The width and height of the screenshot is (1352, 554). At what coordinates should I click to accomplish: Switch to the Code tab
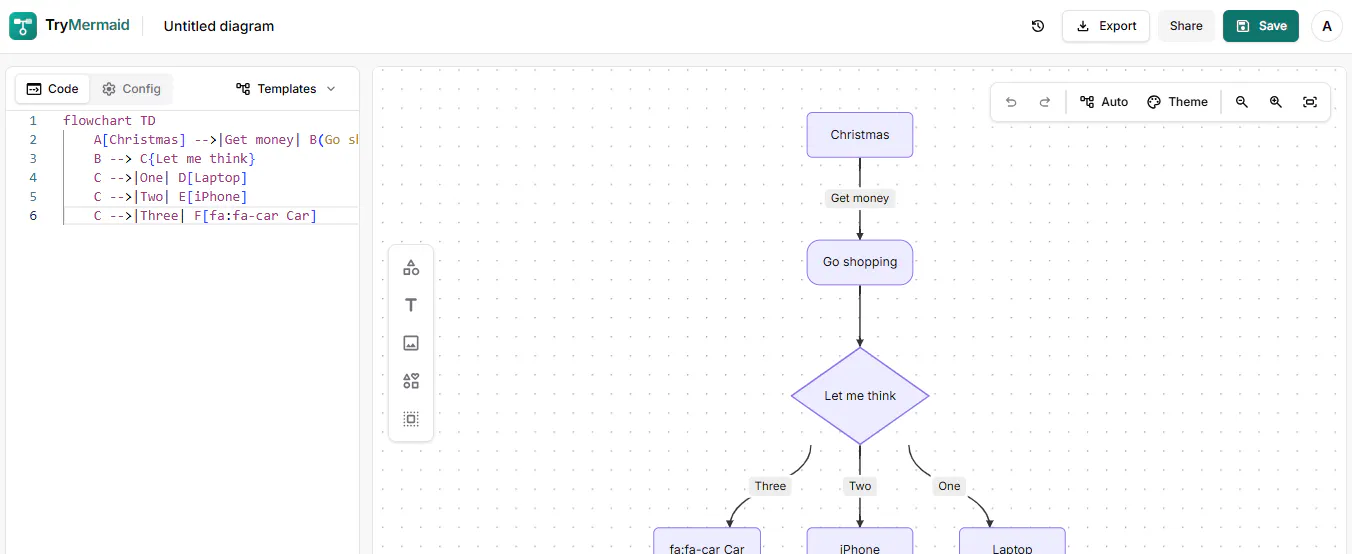[53, 89]
